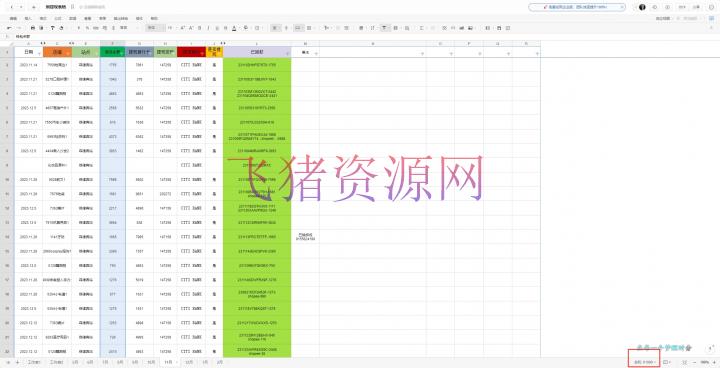Click the sum Σ formula icon
The image size is (720, 368).
tap(421, 28)
